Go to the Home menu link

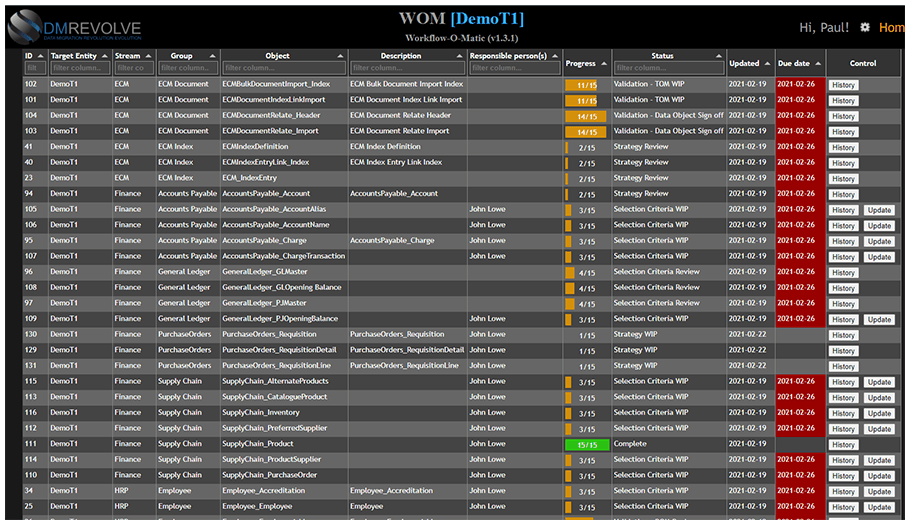pos(892,28)
